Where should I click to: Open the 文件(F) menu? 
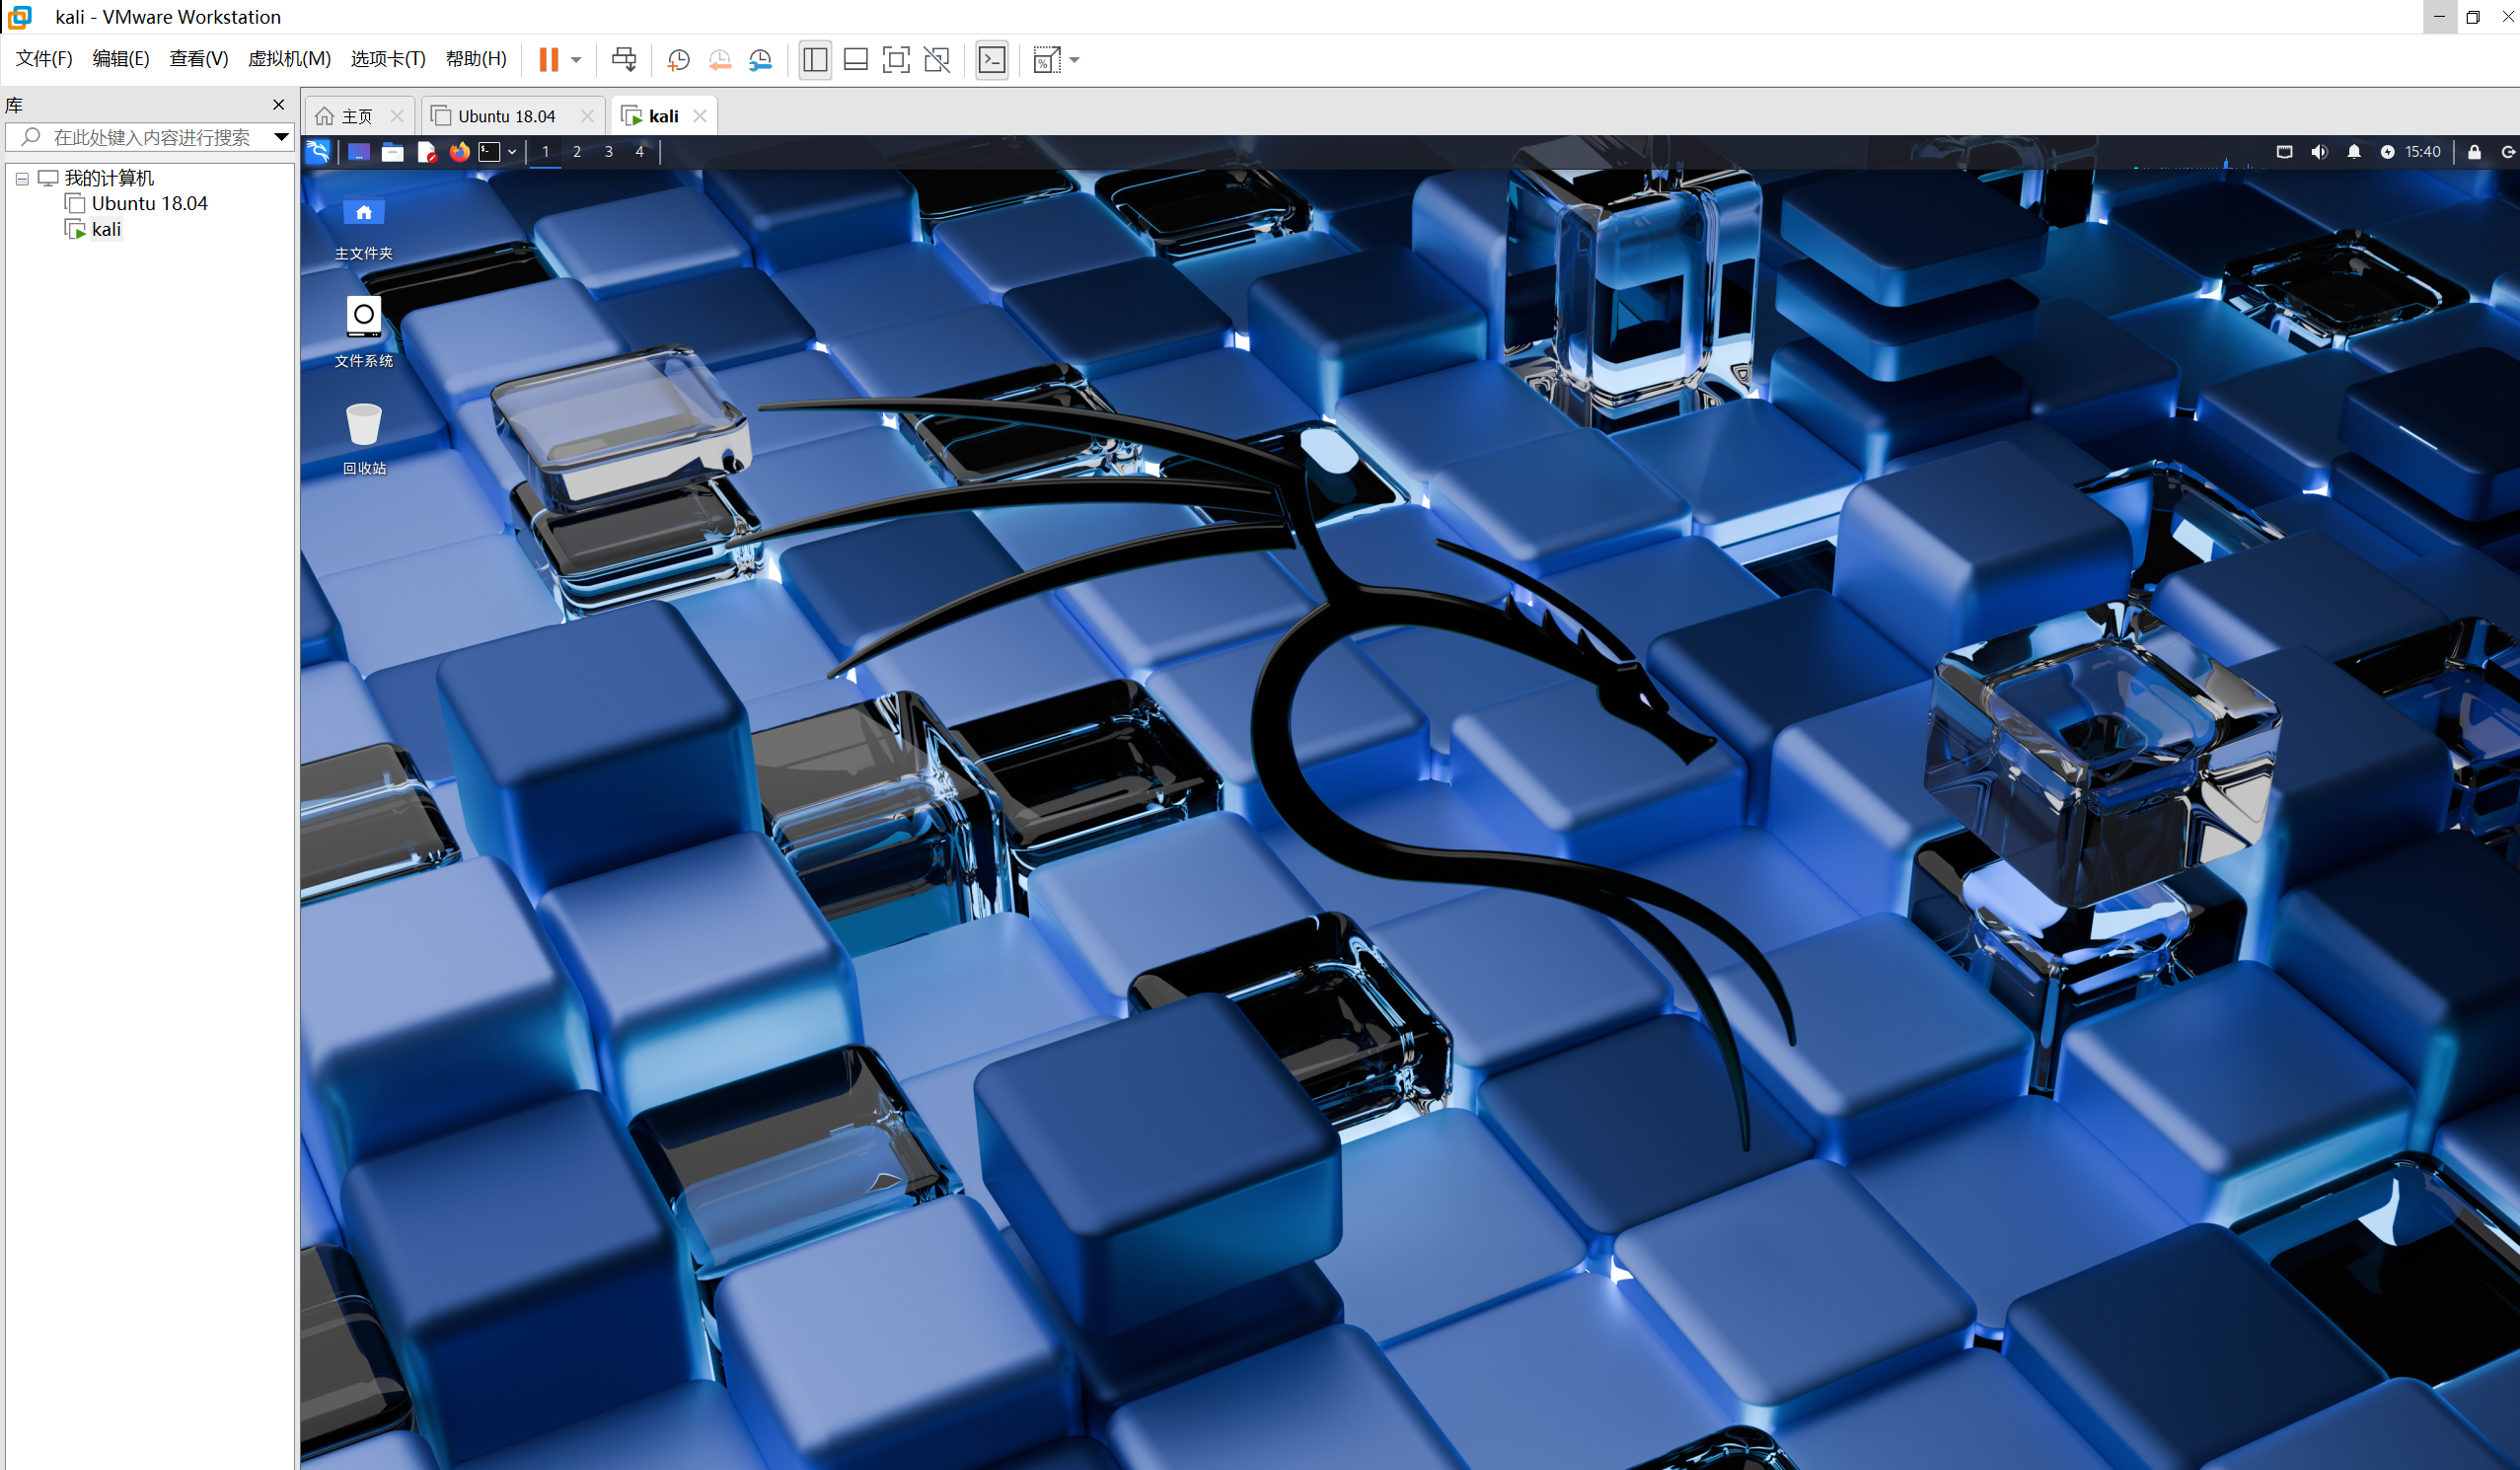pos(44,59)
